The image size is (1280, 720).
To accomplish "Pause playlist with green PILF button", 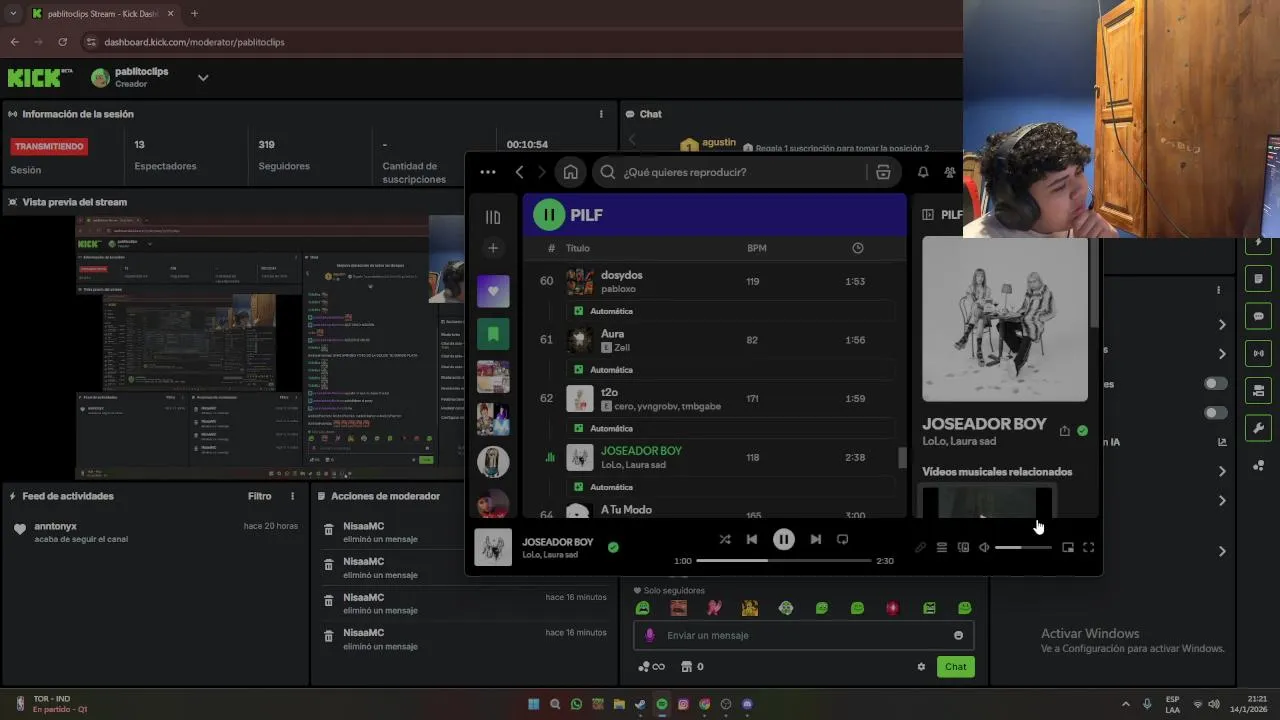I will tap(549, 214).
